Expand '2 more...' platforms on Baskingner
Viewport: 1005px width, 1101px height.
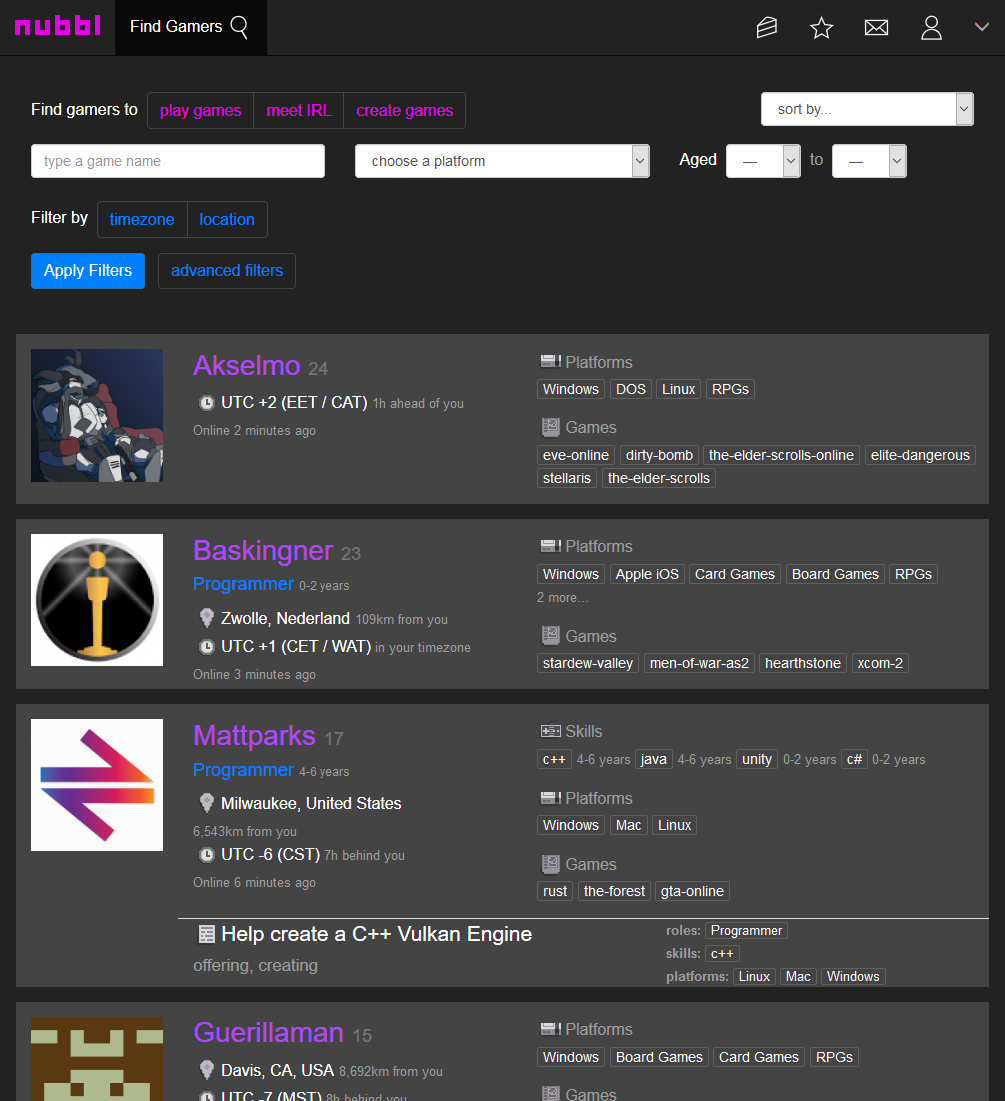(563, 598)
